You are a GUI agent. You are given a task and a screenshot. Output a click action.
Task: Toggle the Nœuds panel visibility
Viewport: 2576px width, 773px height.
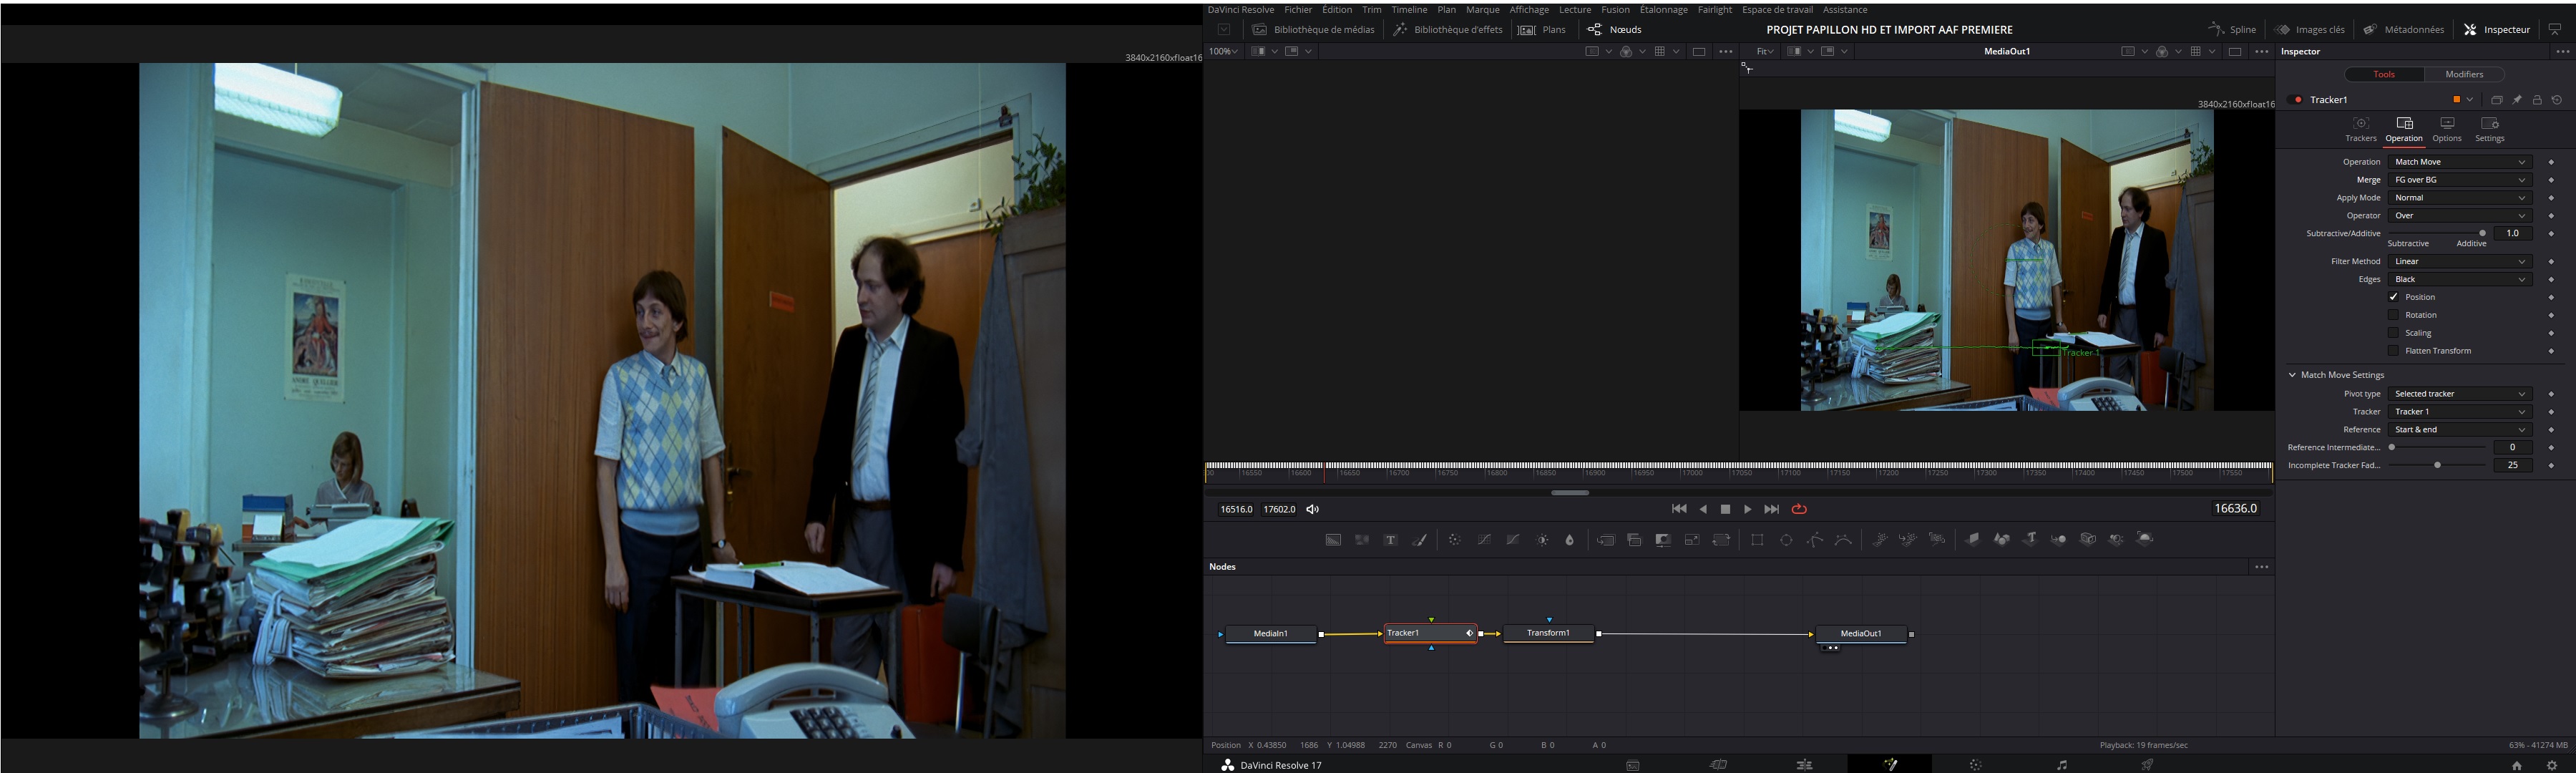pos(1614,30)
